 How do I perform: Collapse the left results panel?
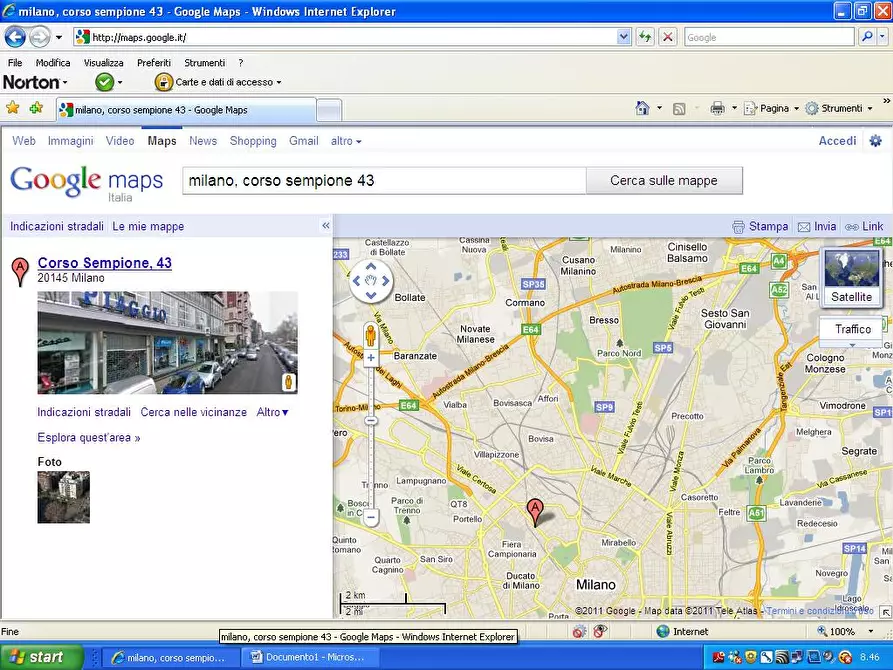pos(325,226)
